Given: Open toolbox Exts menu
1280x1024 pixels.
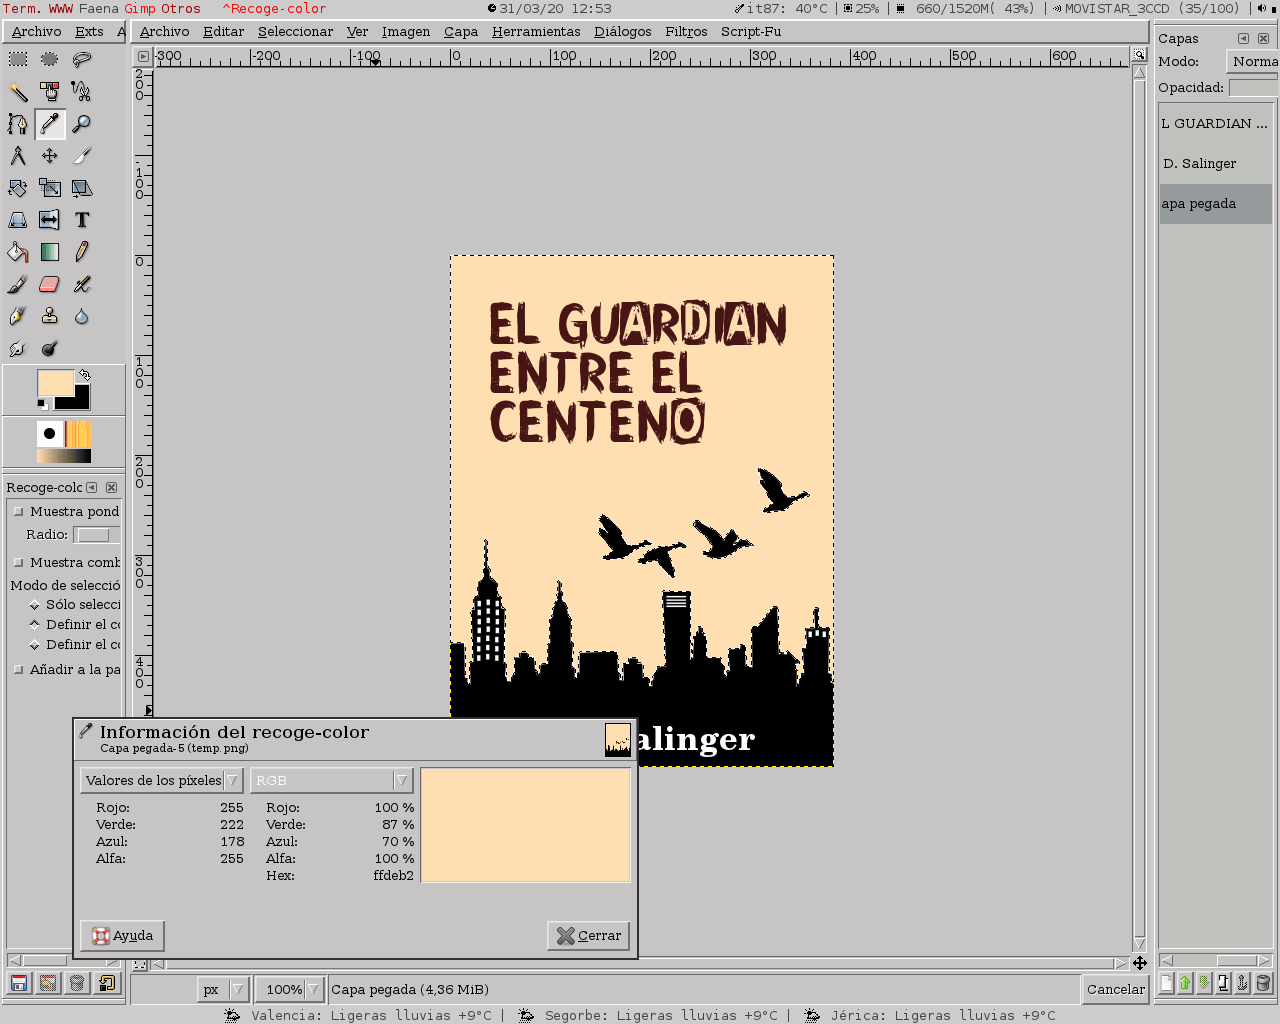Looking at the screenshot, I should pyautogui.click(x=89, y=32).
